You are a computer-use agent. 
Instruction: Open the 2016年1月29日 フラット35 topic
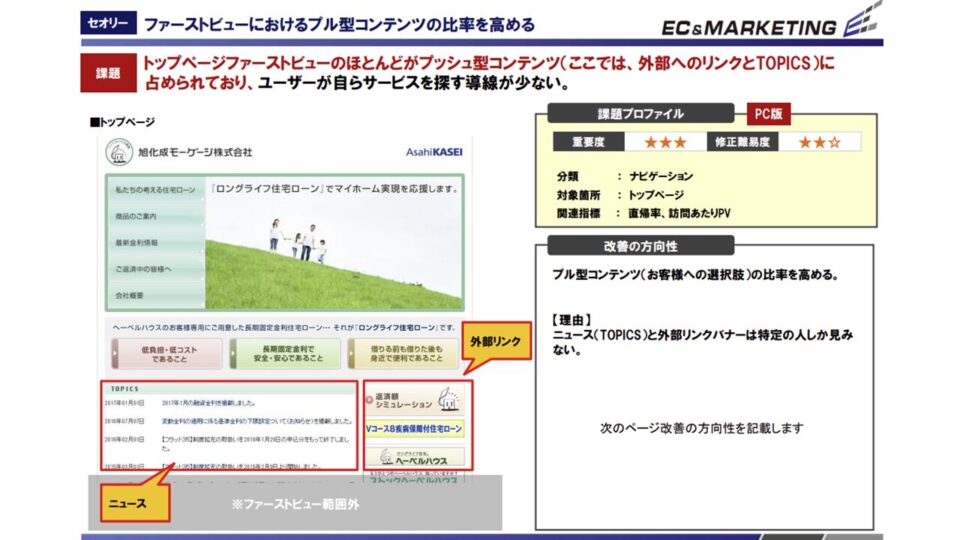pyautogui.click(x=255, y=443)
